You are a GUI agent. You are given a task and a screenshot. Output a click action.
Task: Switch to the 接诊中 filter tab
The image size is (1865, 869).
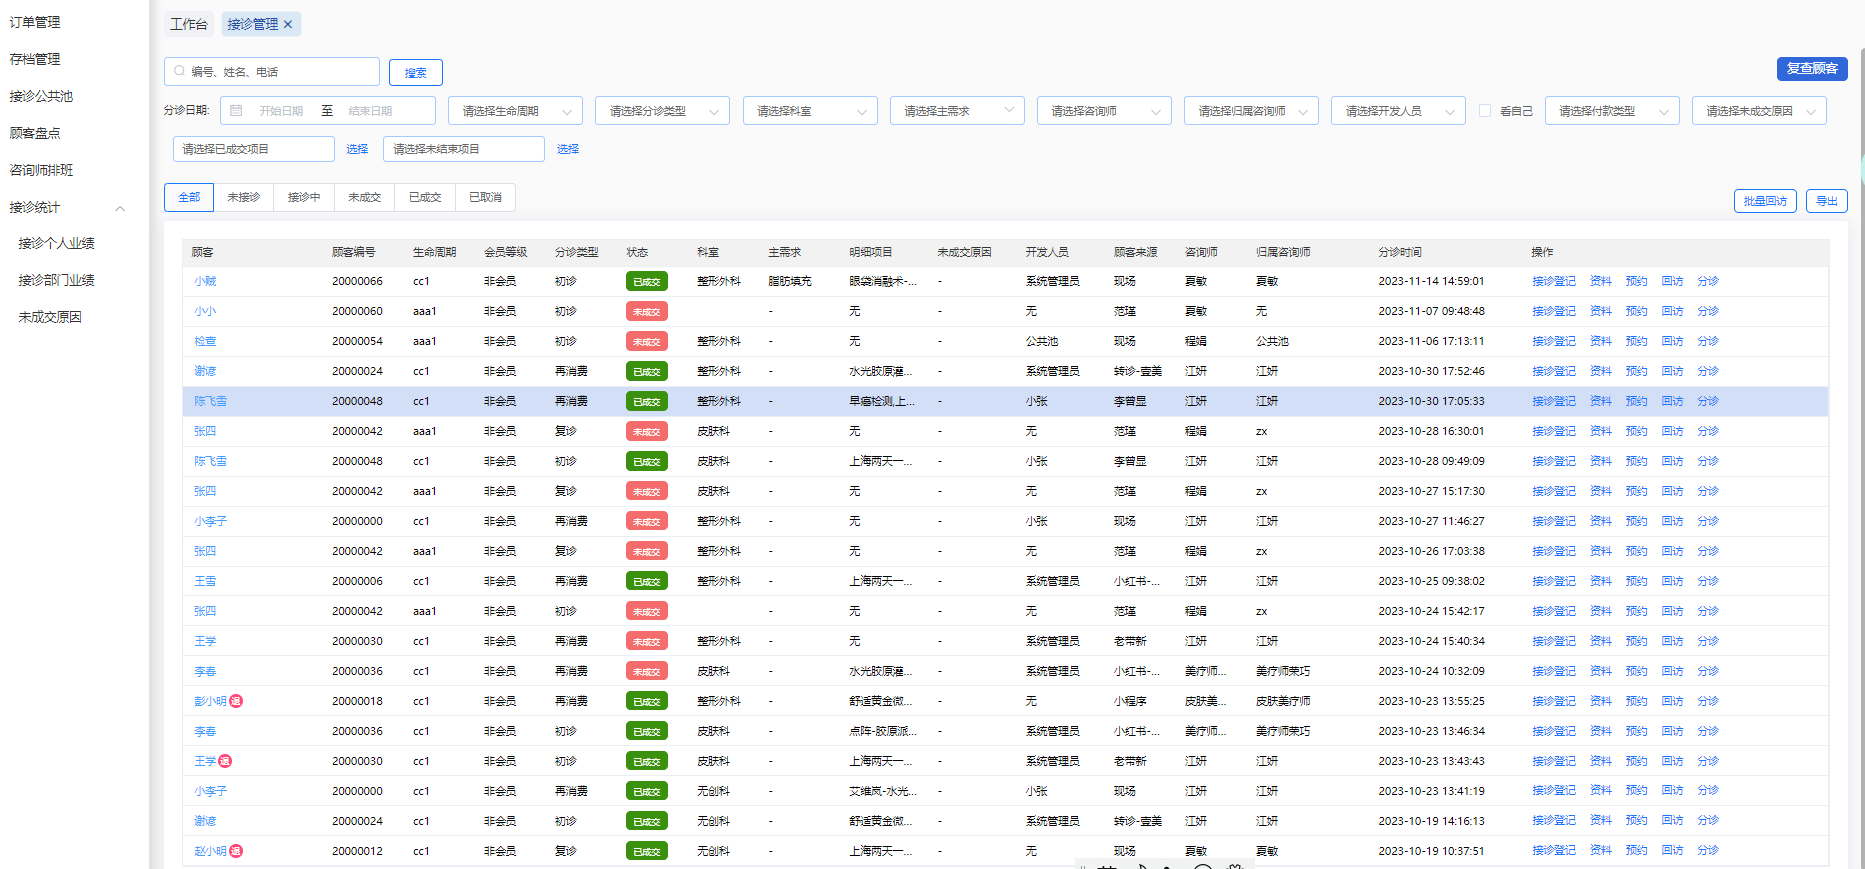304,197
